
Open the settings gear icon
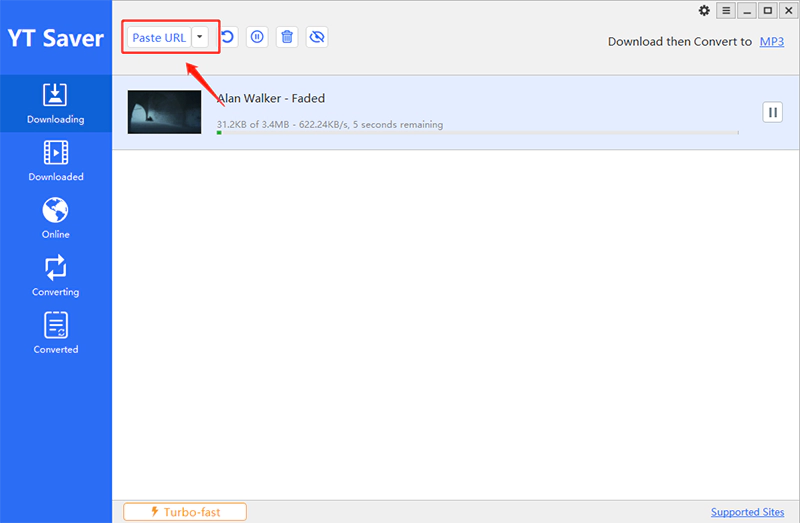[x=704, y=11]
